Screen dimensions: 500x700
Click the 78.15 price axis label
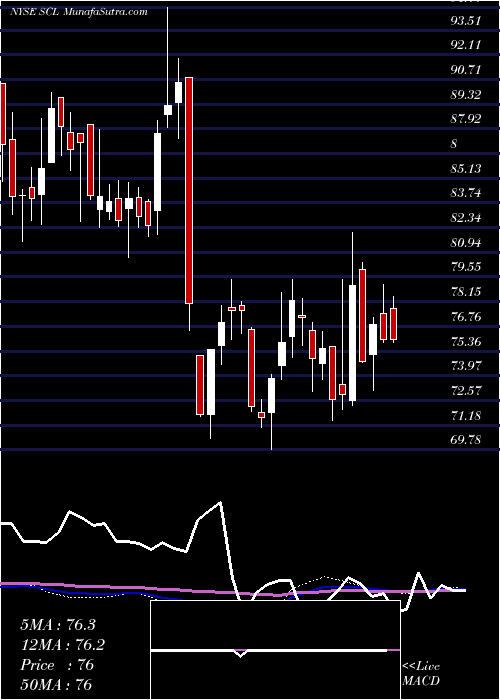pyautogui.click(x=466, y=292)
